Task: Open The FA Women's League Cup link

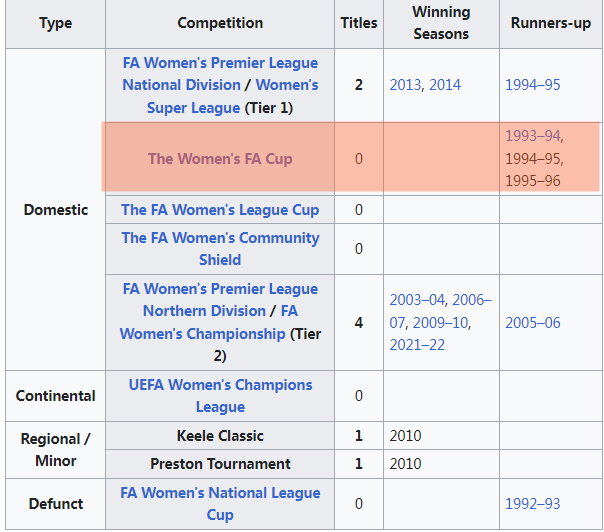Action: (220, 210)
